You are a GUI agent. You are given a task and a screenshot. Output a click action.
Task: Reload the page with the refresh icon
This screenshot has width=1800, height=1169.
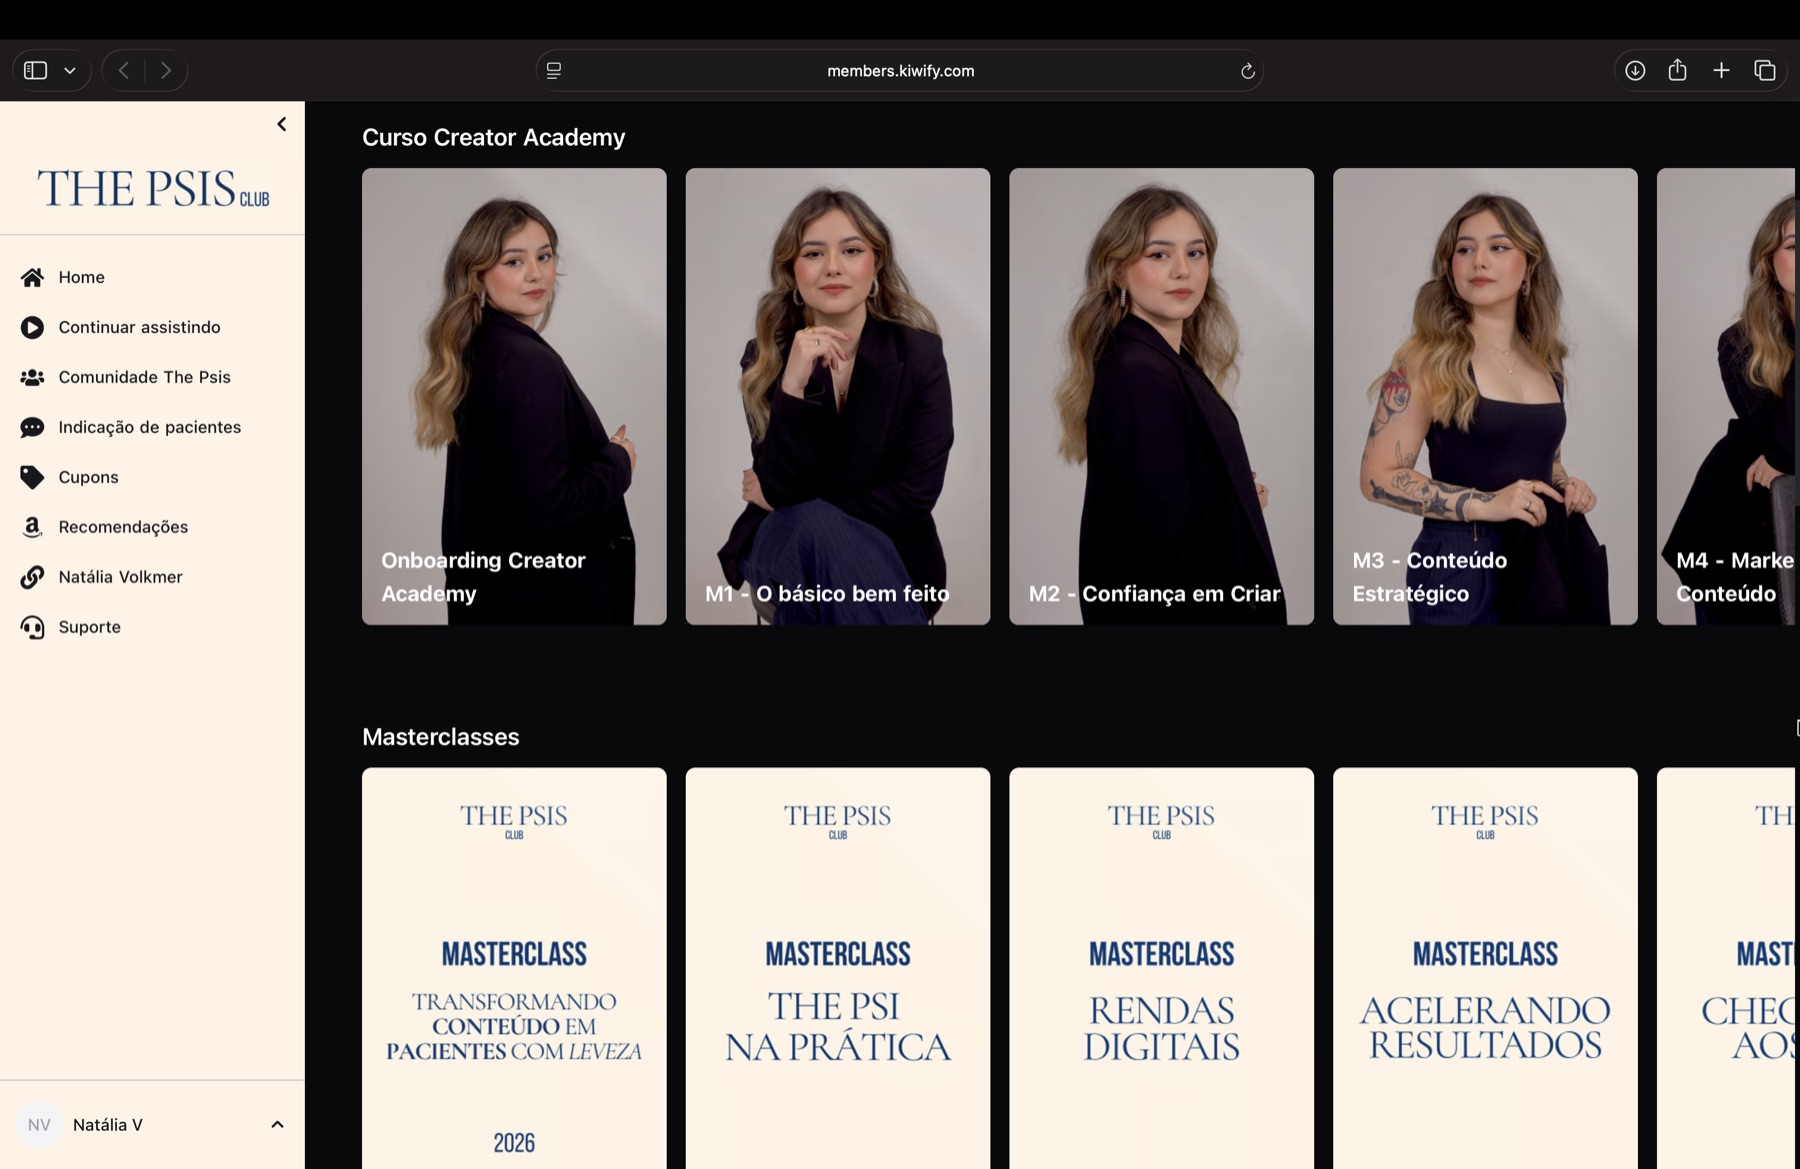pyautogui.click(x=1247, y=71)
